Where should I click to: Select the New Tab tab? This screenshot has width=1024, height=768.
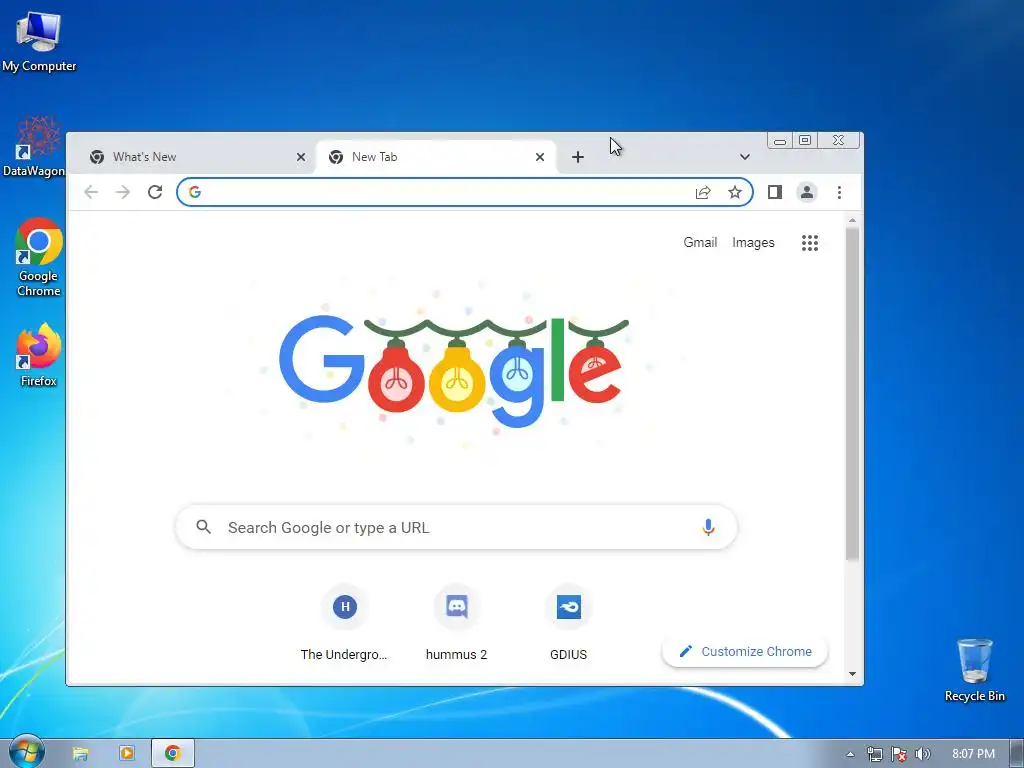click(436, 157)
